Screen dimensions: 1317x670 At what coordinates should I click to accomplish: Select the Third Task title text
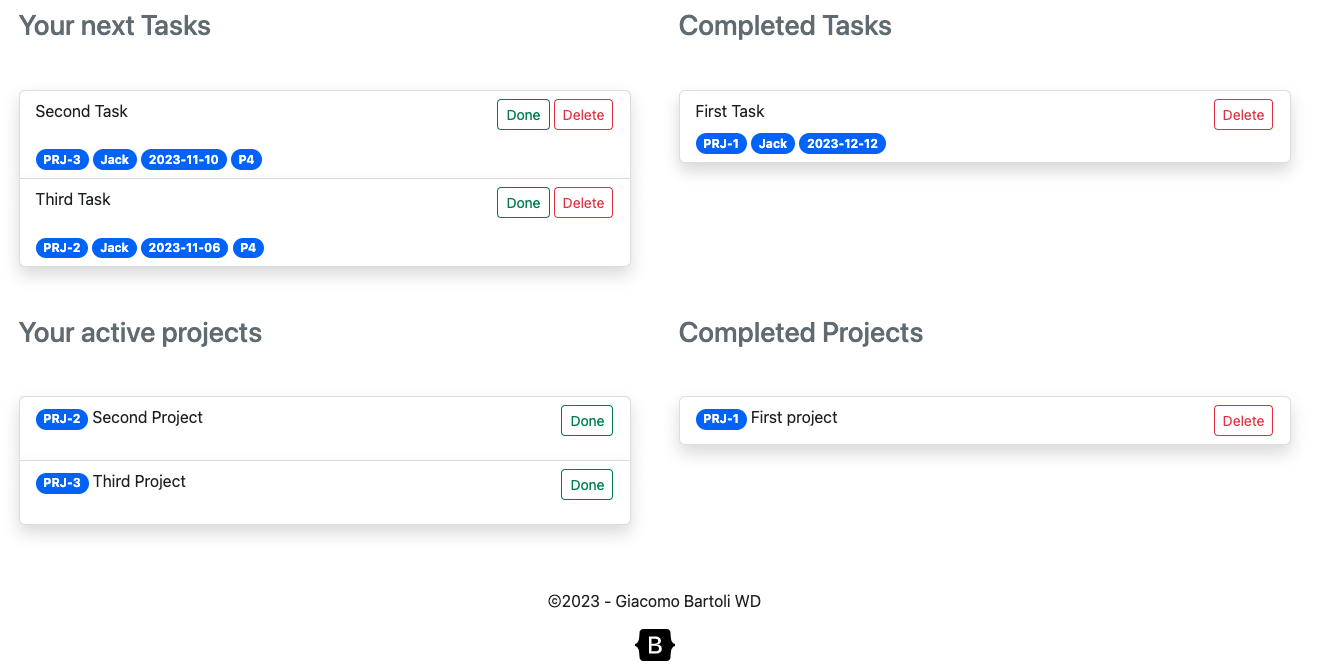(73, 199)
